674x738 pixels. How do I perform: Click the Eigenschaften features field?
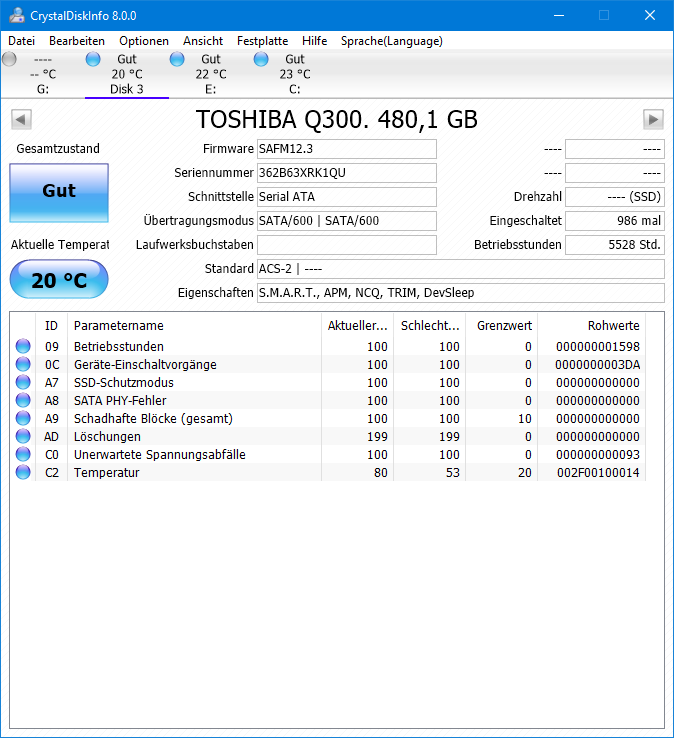pyautogui.click(x=461, y=293)
